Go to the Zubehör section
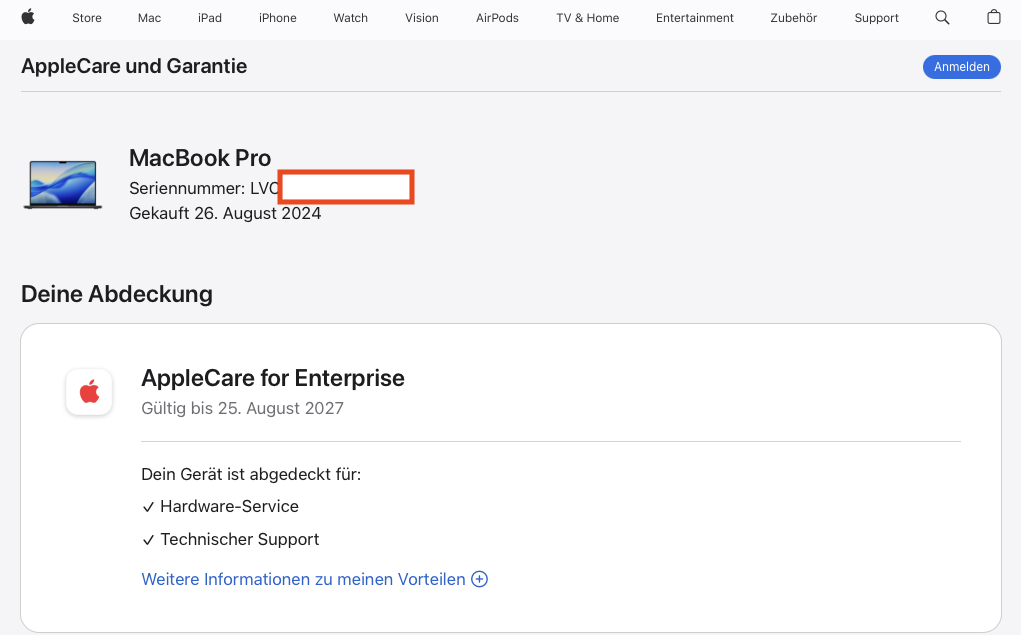The image size is (1021, 635). (x=794, y=18)
